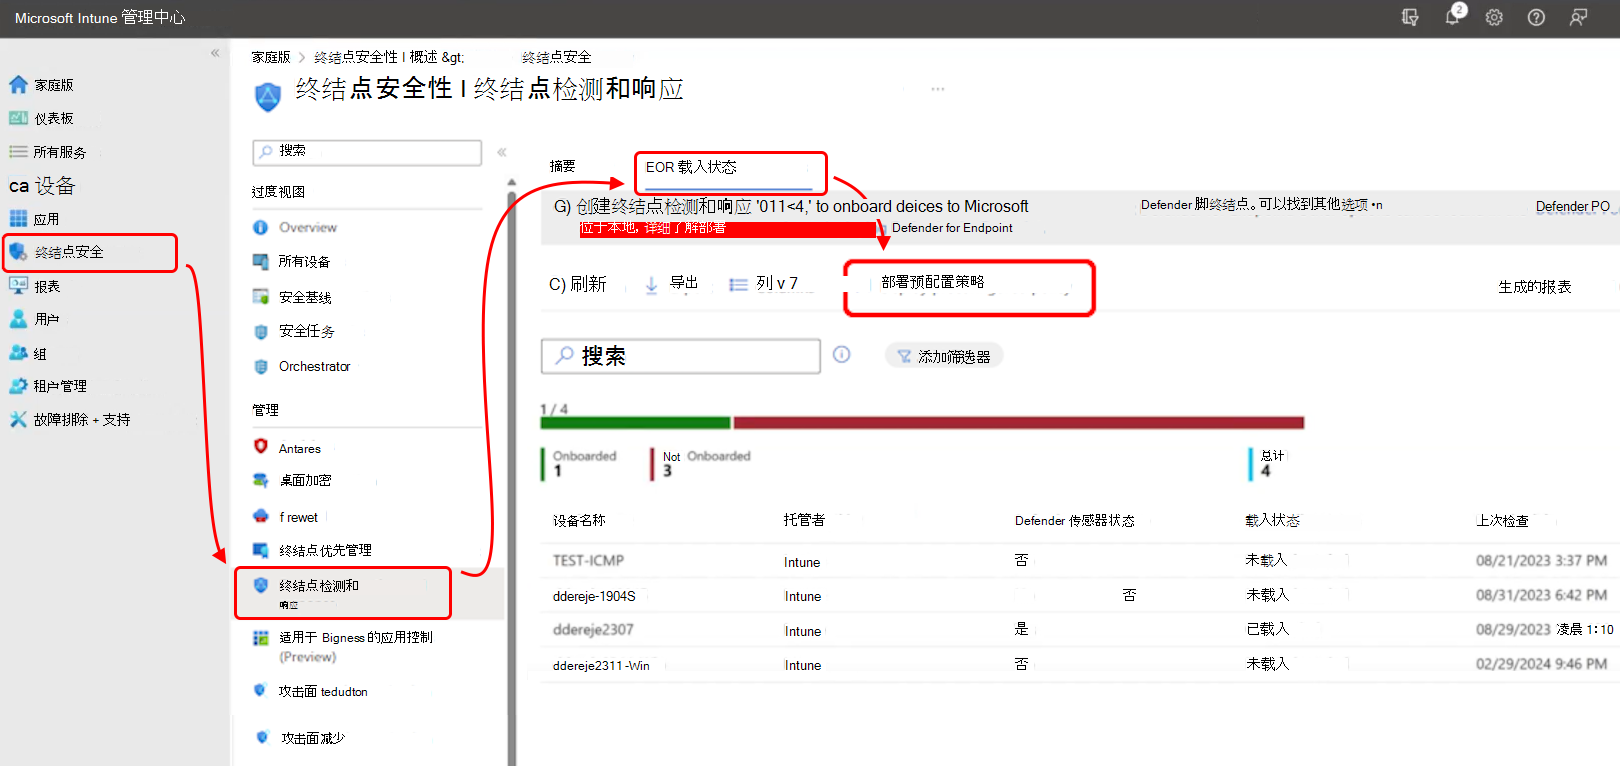Click the 已载入 status cell

pos(1267,629)
